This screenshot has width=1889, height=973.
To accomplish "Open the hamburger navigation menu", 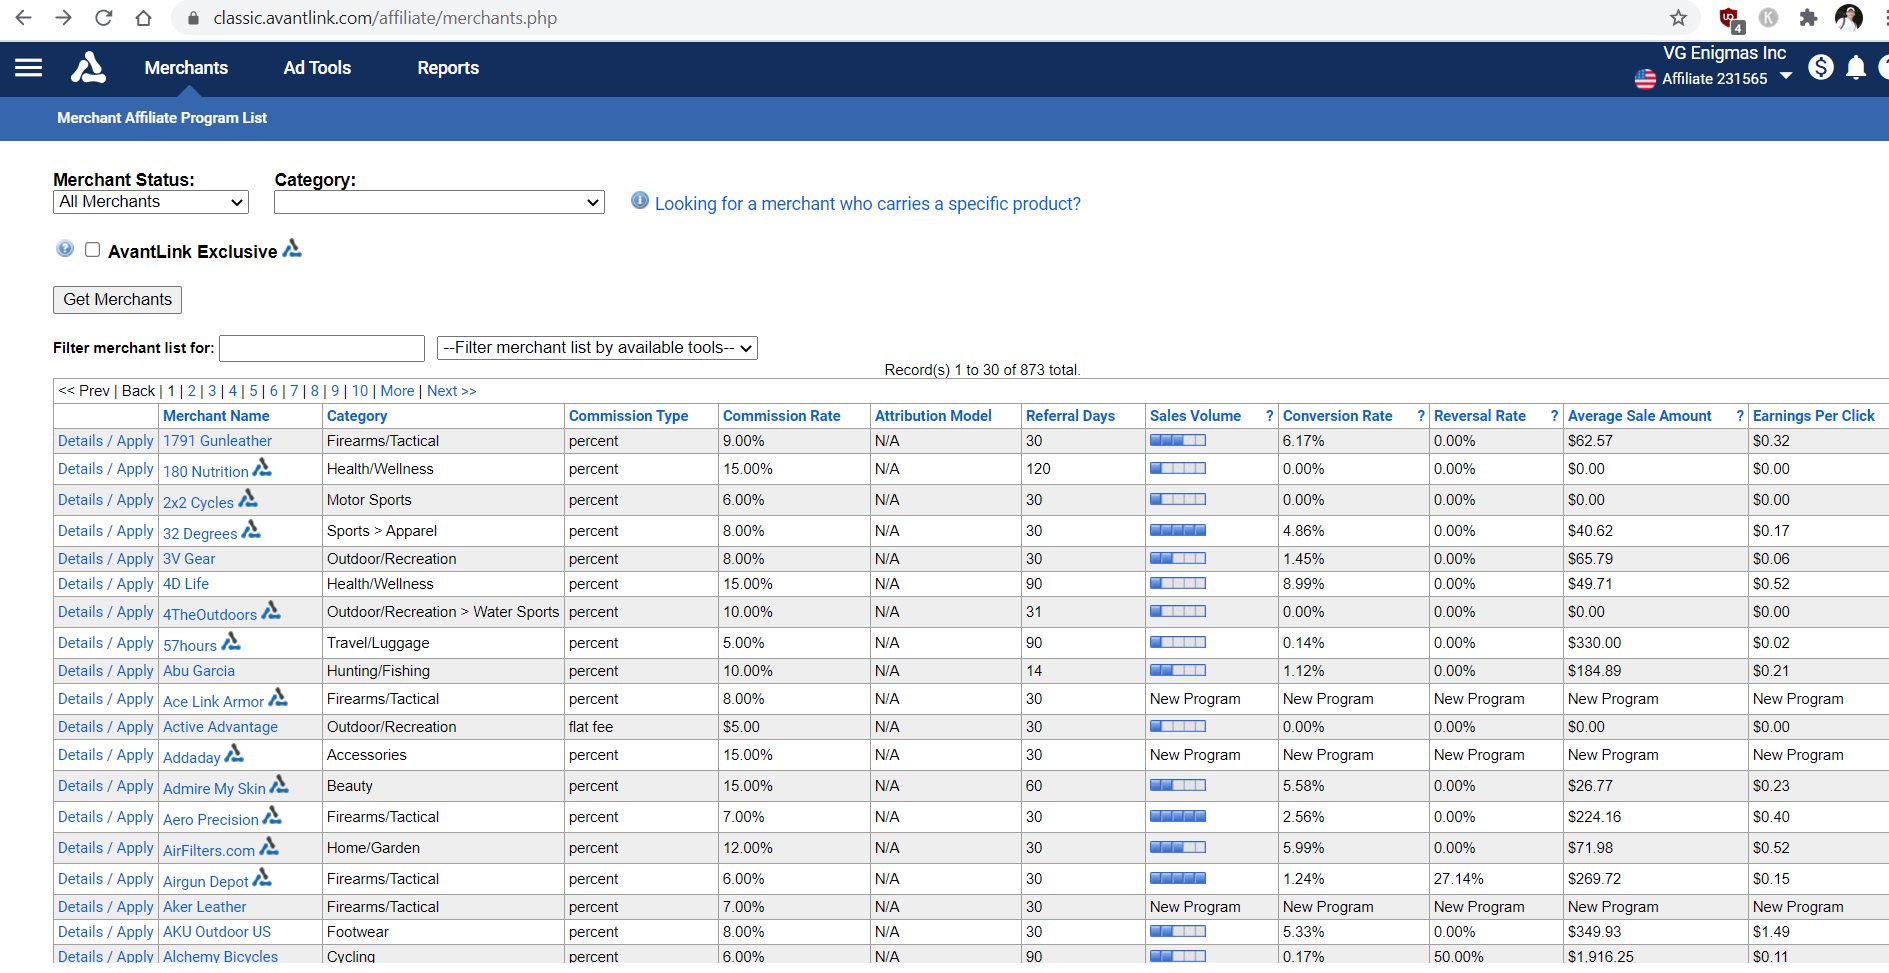I will (x=28, y=67).
